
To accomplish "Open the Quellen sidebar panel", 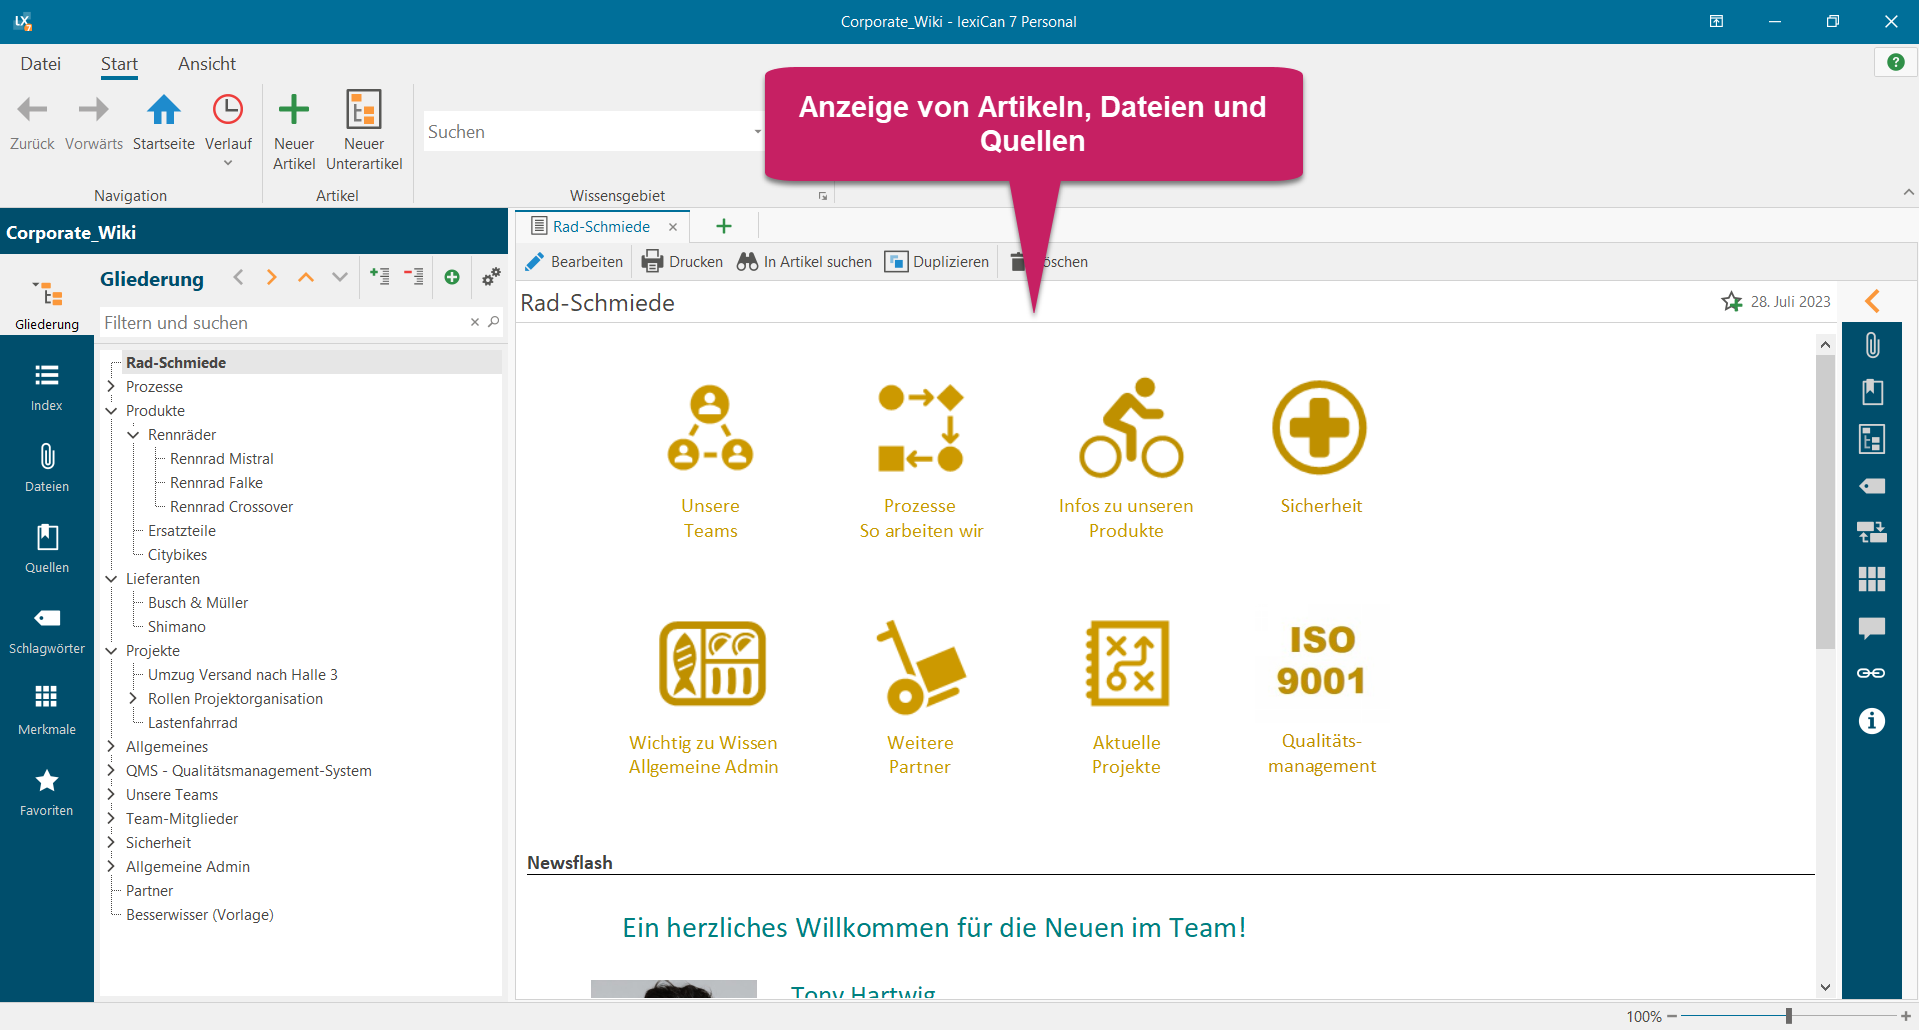I will [47, 549].
